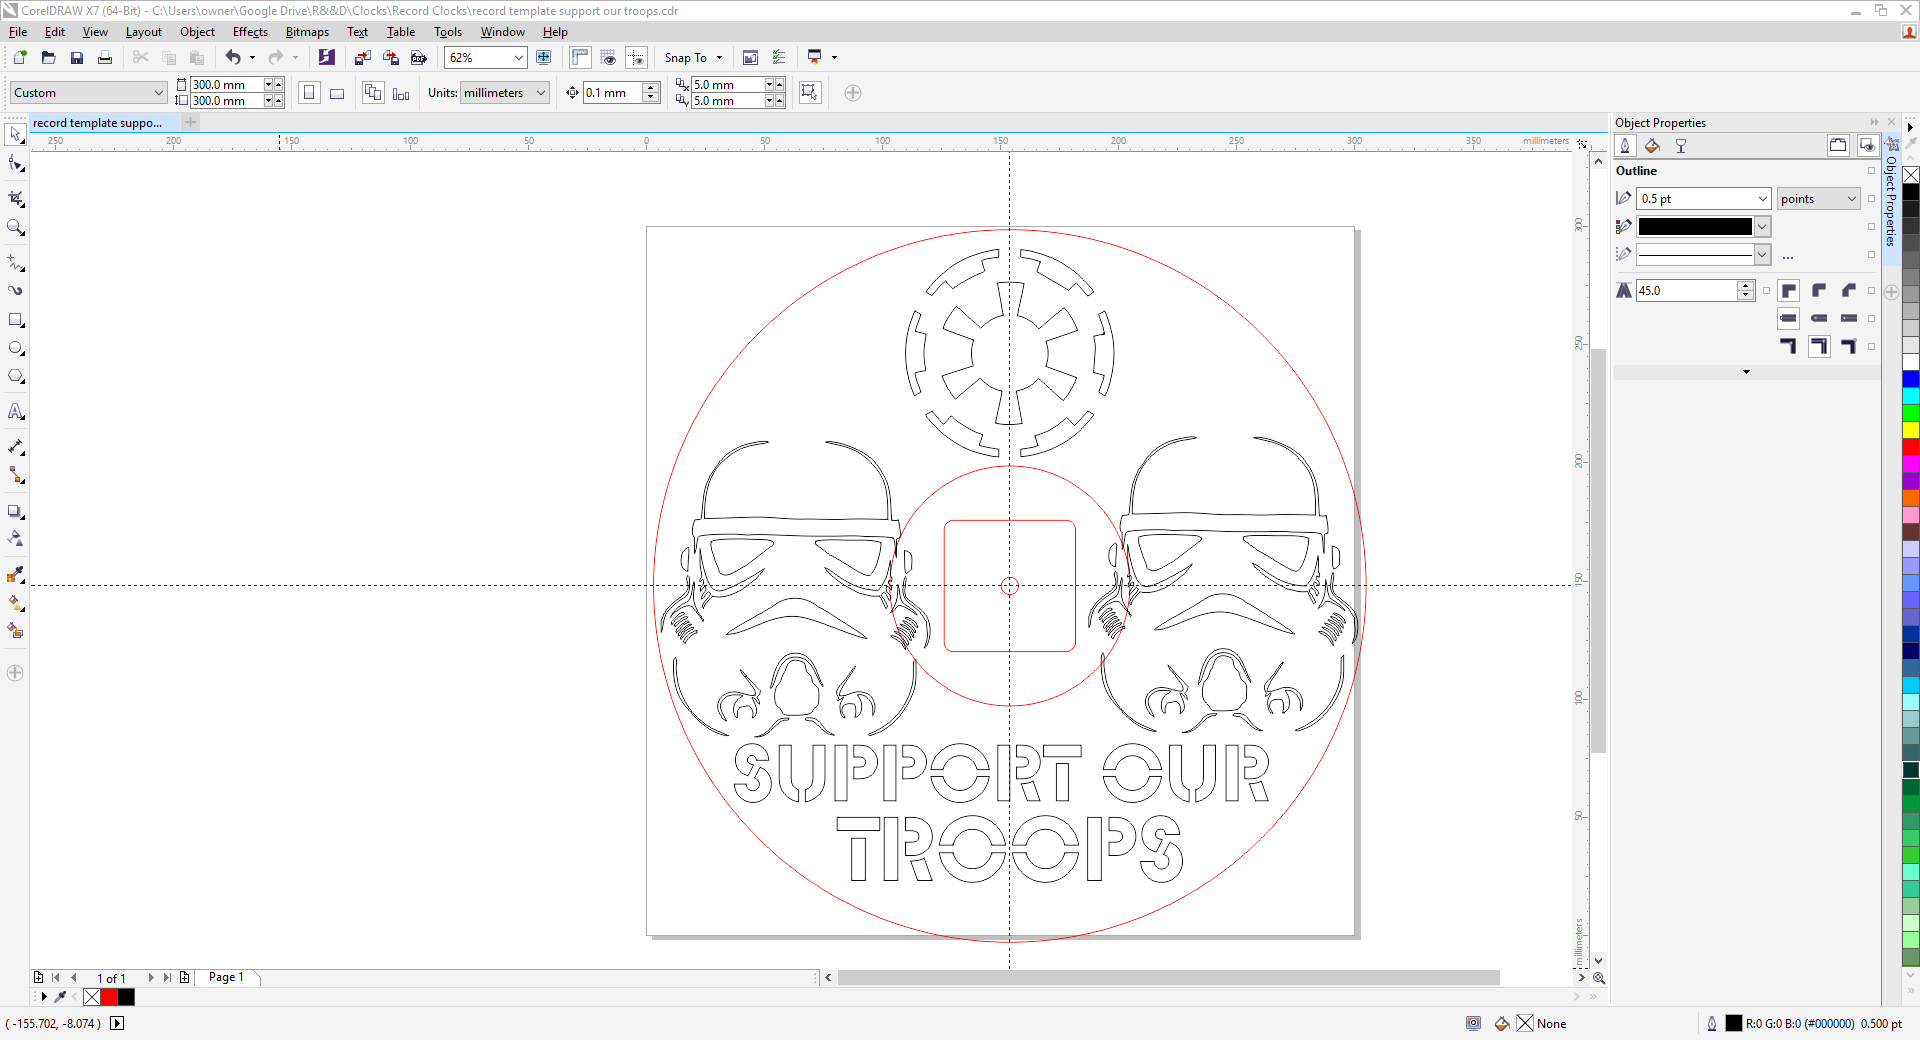This screenshot has width=1920, height=1040.
Task: Select the centered outline position
Action: click(x=1819, y=346)
